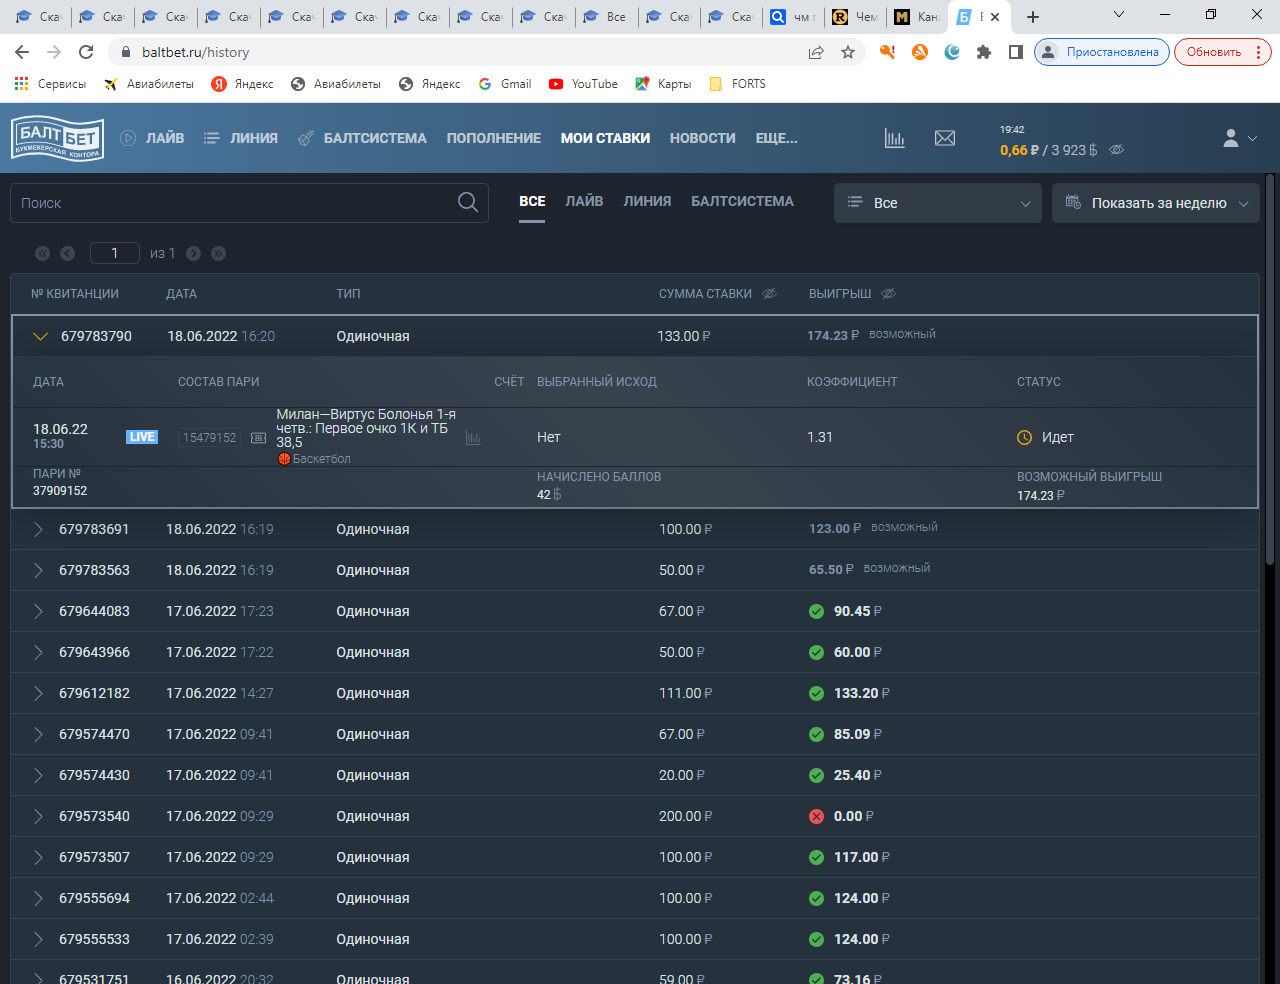Expand bet receipt 679612182

point(38,693)
